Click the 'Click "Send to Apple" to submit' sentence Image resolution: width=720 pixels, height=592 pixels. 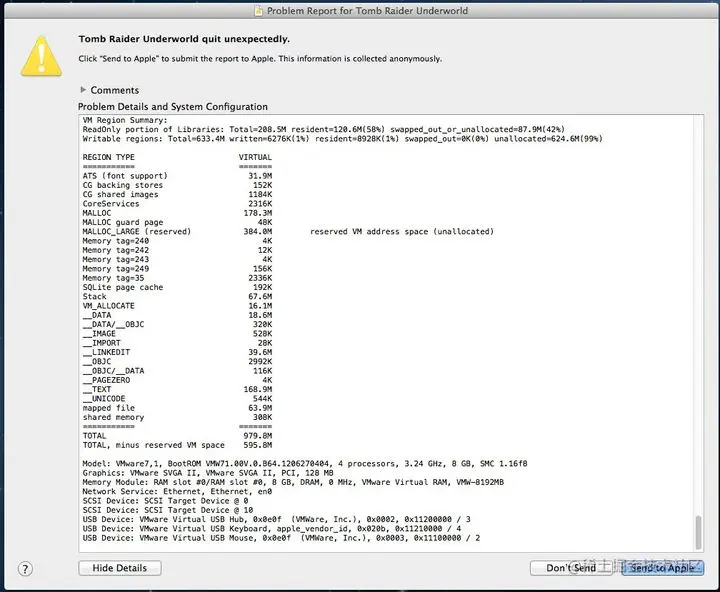click(260, 59)
